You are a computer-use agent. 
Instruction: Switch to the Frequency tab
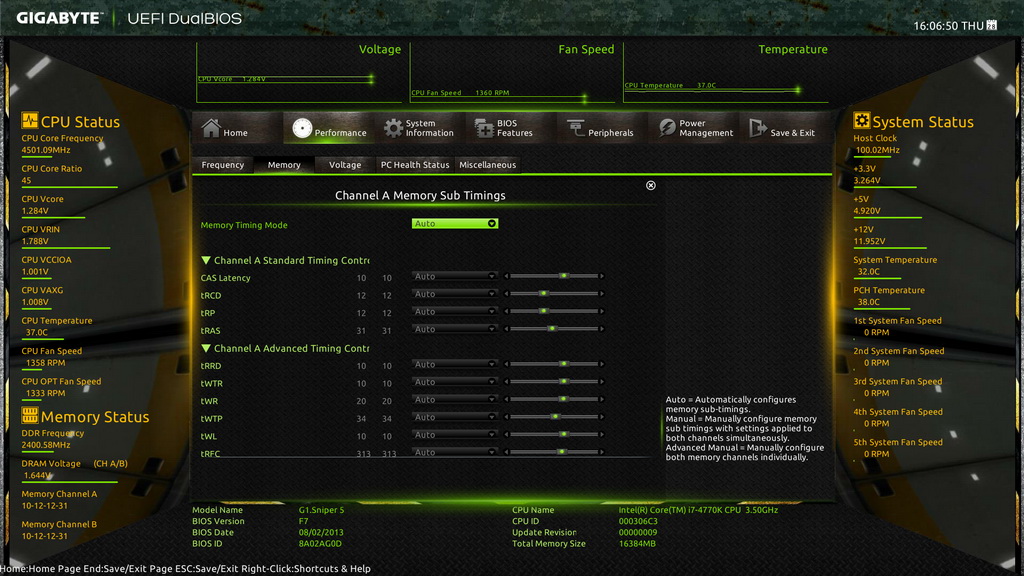click(222, 165)
